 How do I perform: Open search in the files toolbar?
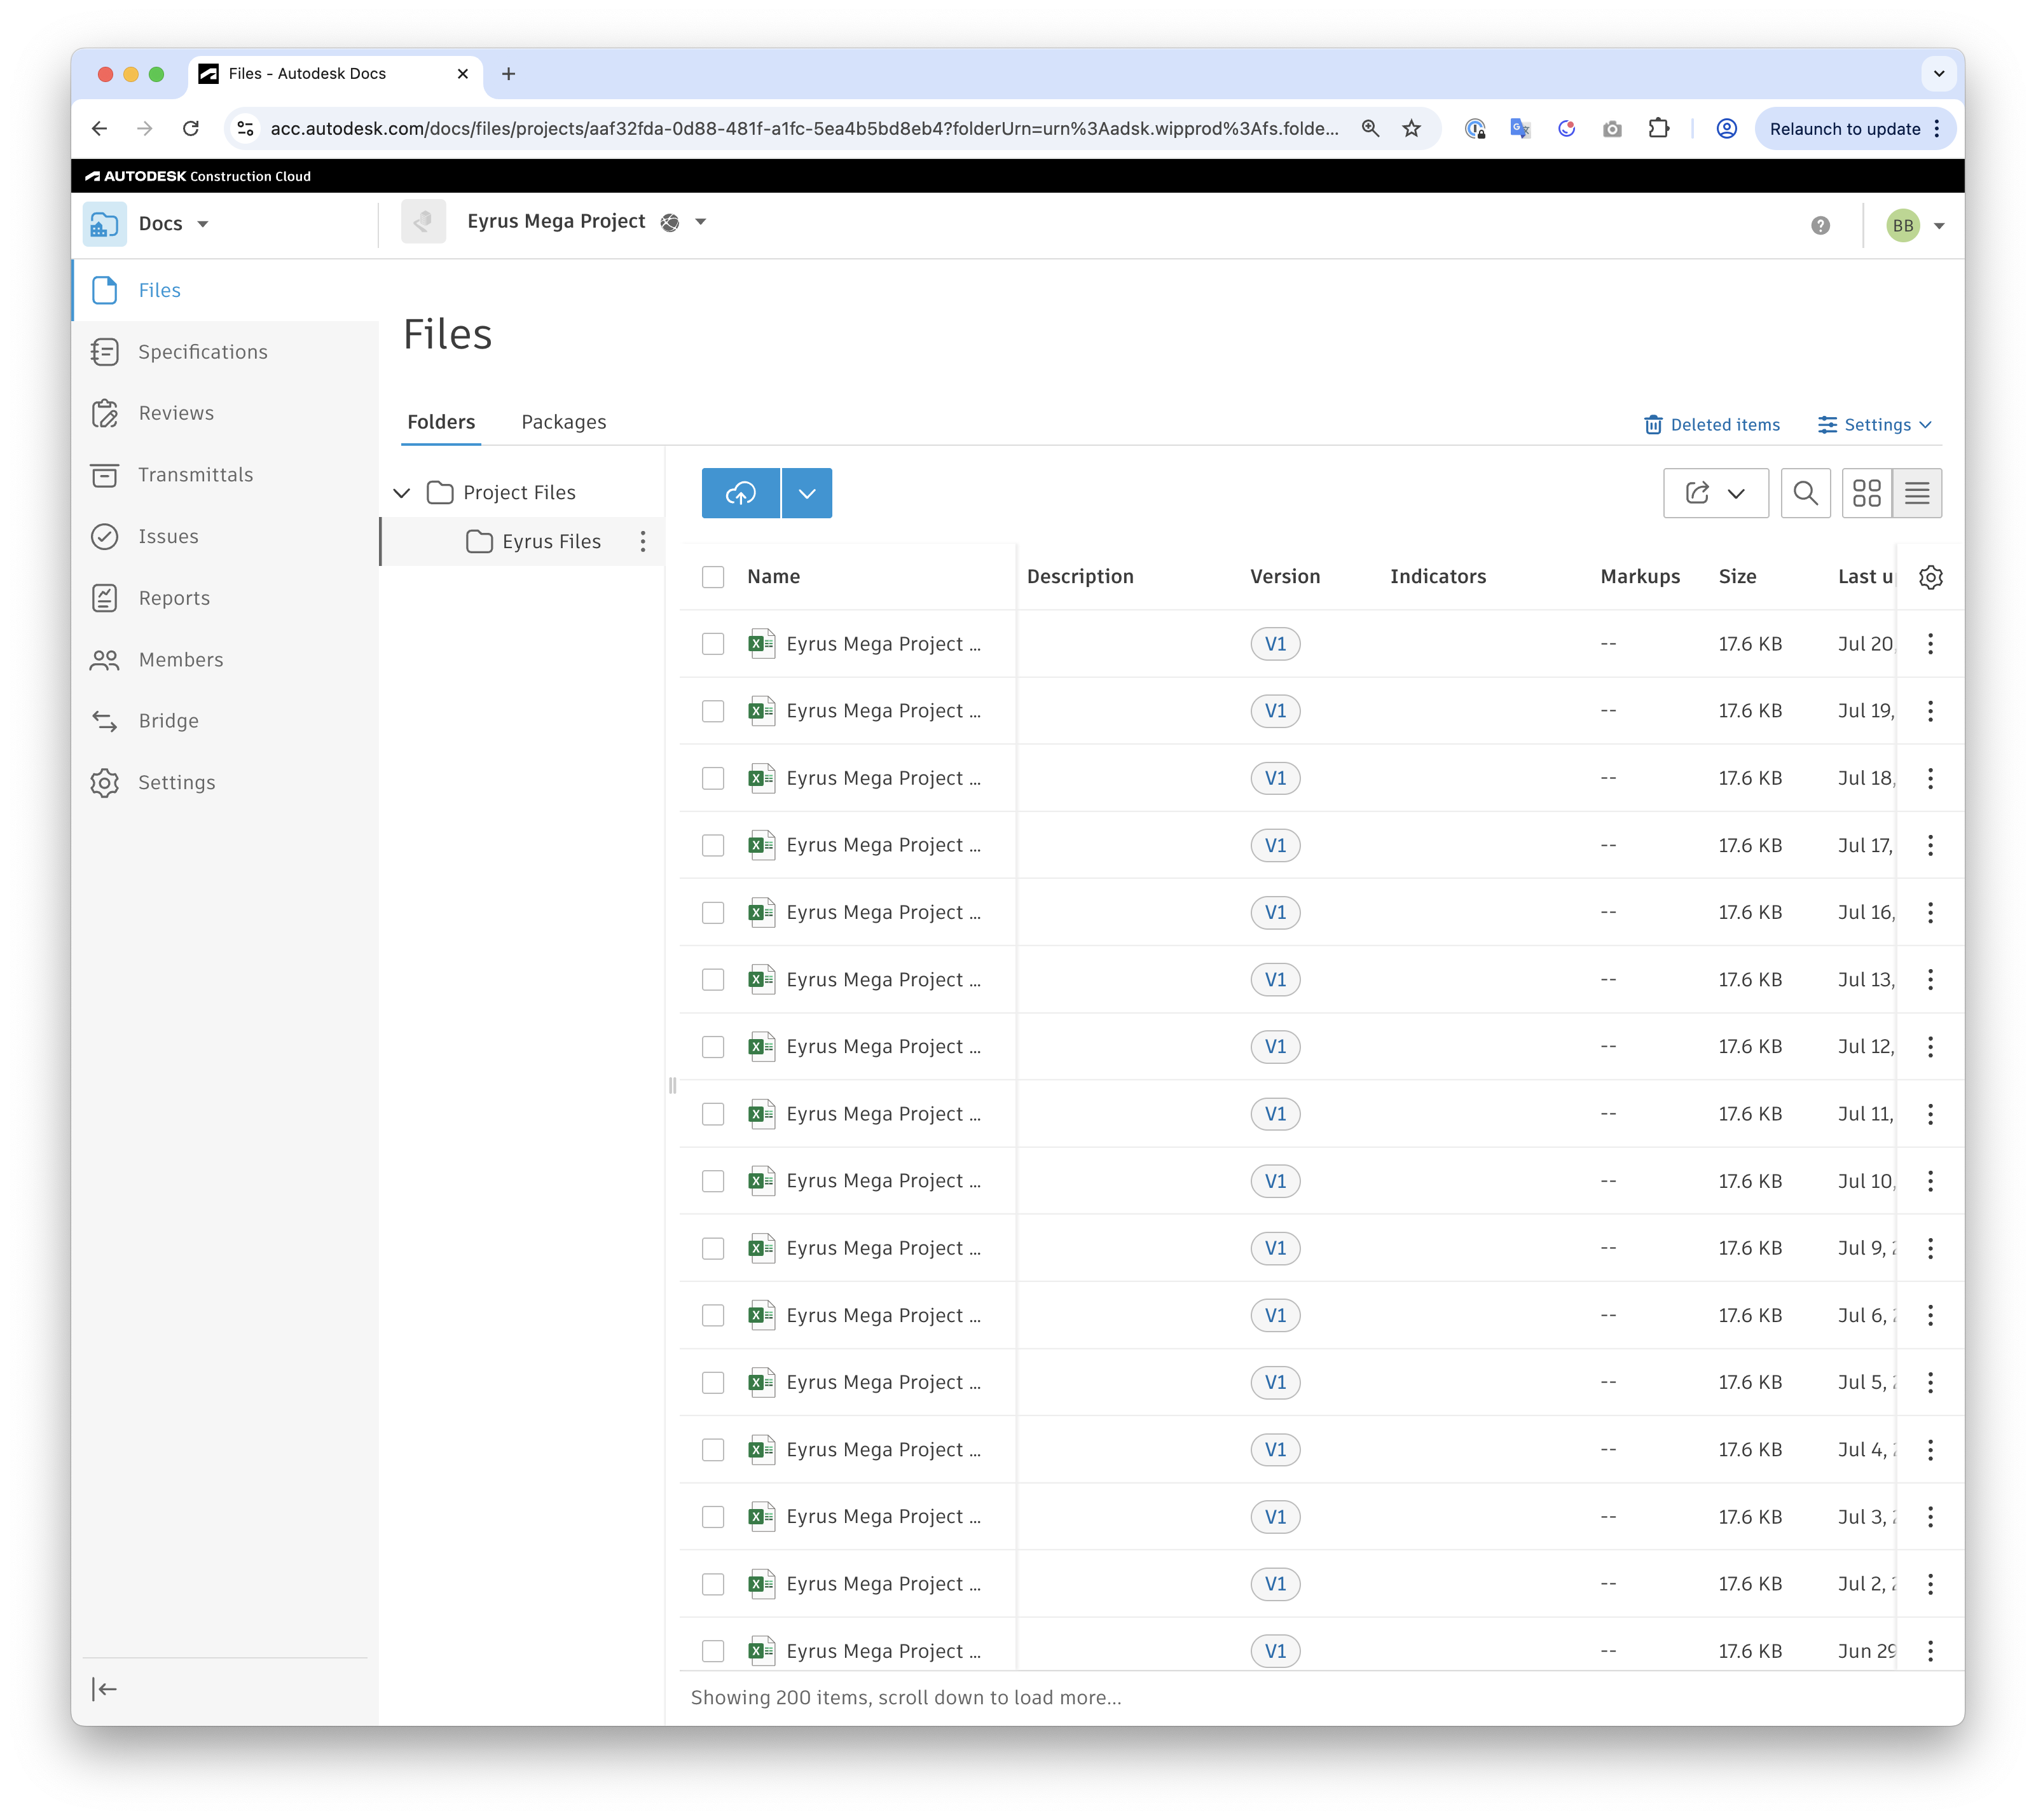tap(1805, 493)
